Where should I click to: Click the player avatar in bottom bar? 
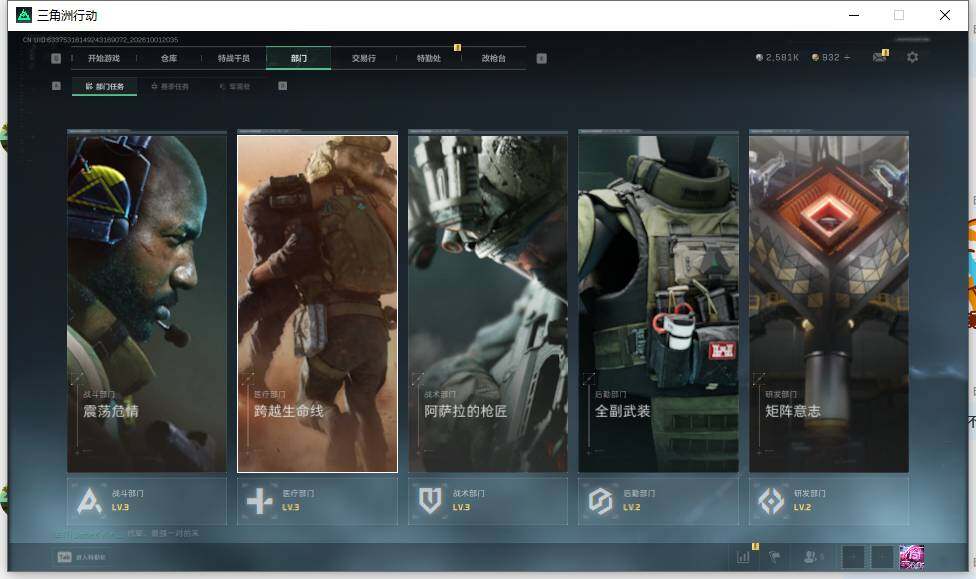(912, 557)
